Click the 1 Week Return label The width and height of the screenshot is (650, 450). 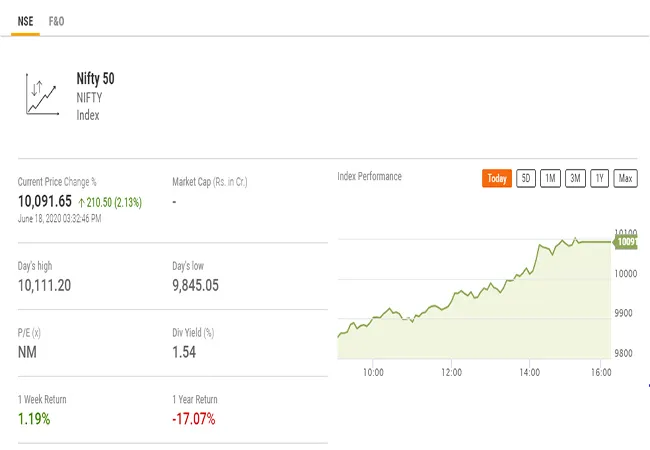pyautogui.click(x=42, y=399)
